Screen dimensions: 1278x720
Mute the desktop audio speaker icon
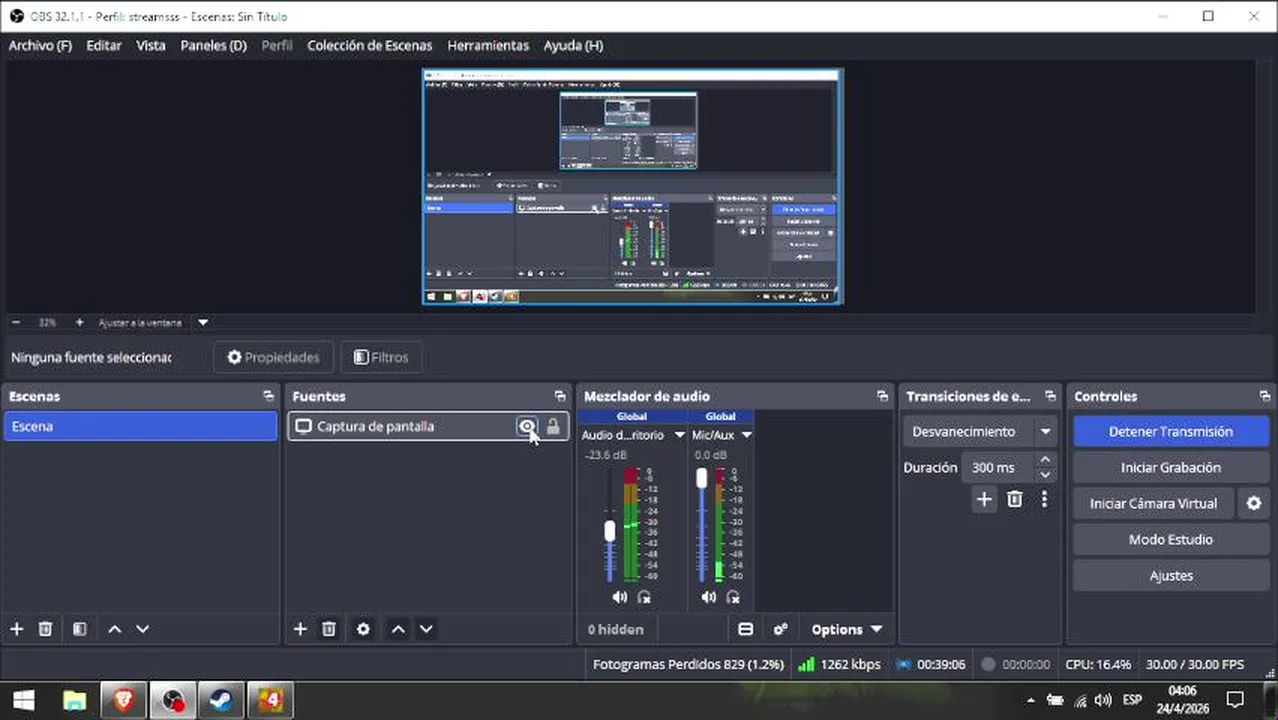click(x=620, y=597)
